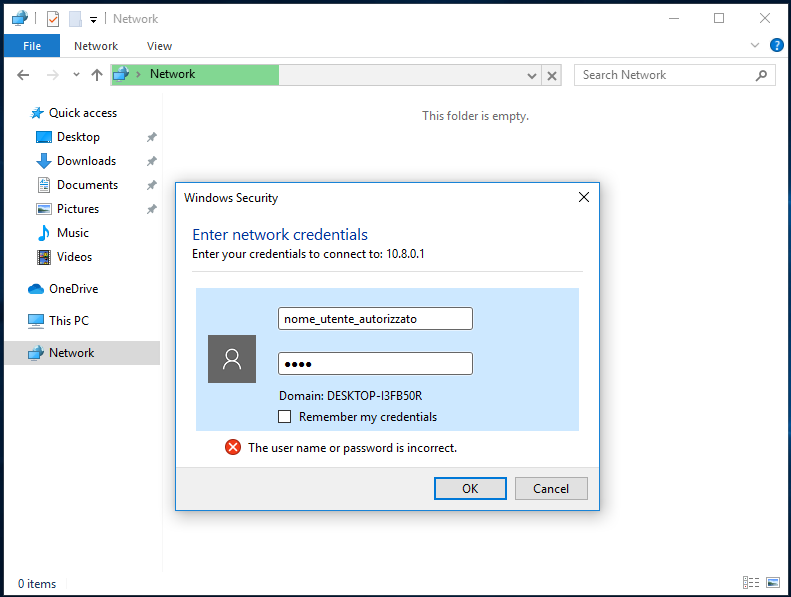Minimize the Network explorer window
This screenshot has width=791, height=597.
(x=673, y=19)
